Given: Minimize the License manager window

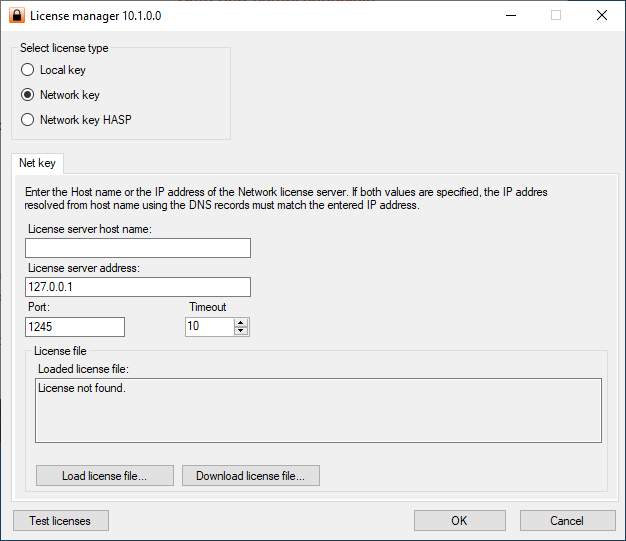Looking at the screenshot, I should tap(510, 16).
